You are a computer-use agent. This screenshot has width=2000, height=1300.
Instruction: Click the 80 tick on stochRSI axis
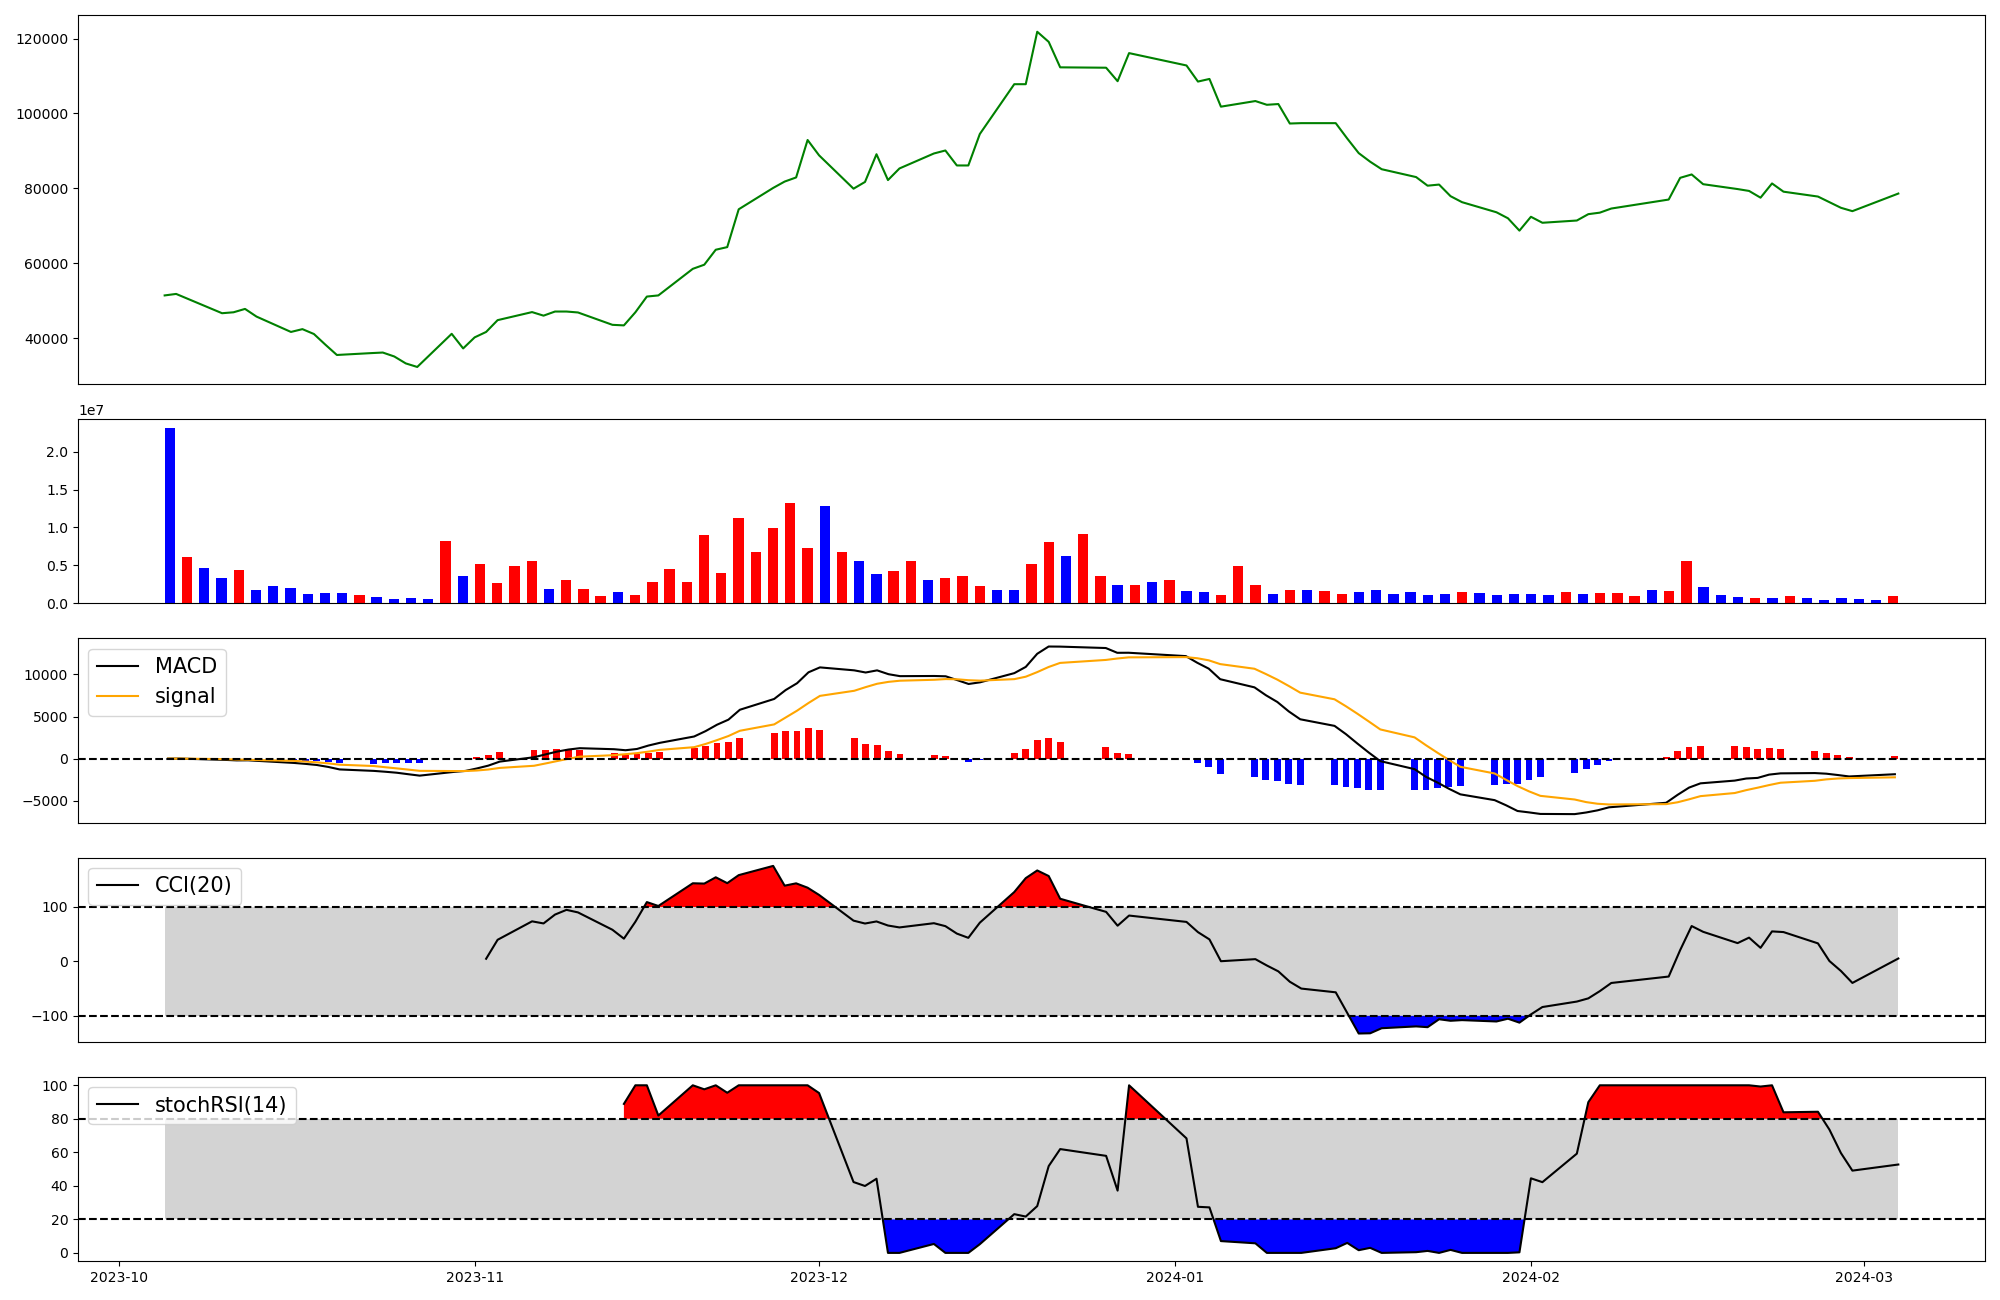click(62, 1119)
